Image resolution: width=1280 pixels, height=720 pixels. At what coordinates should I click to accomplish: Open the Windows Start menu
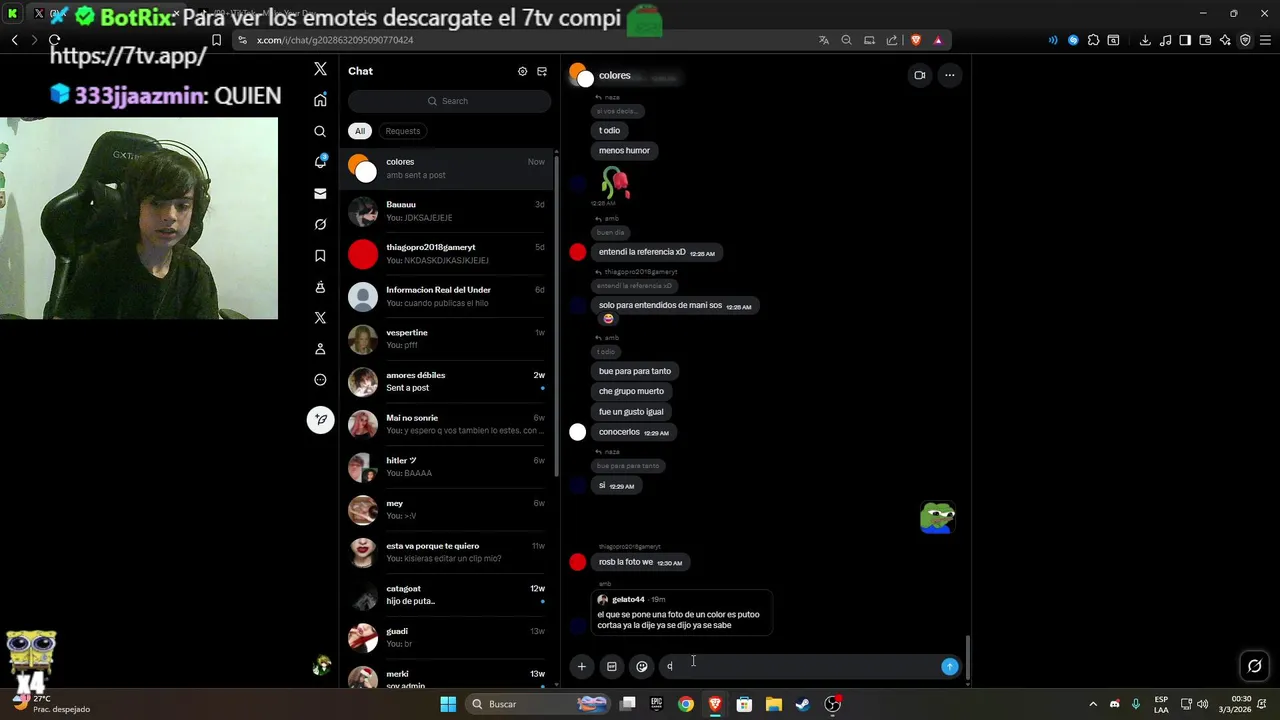[x=448, y=704]
